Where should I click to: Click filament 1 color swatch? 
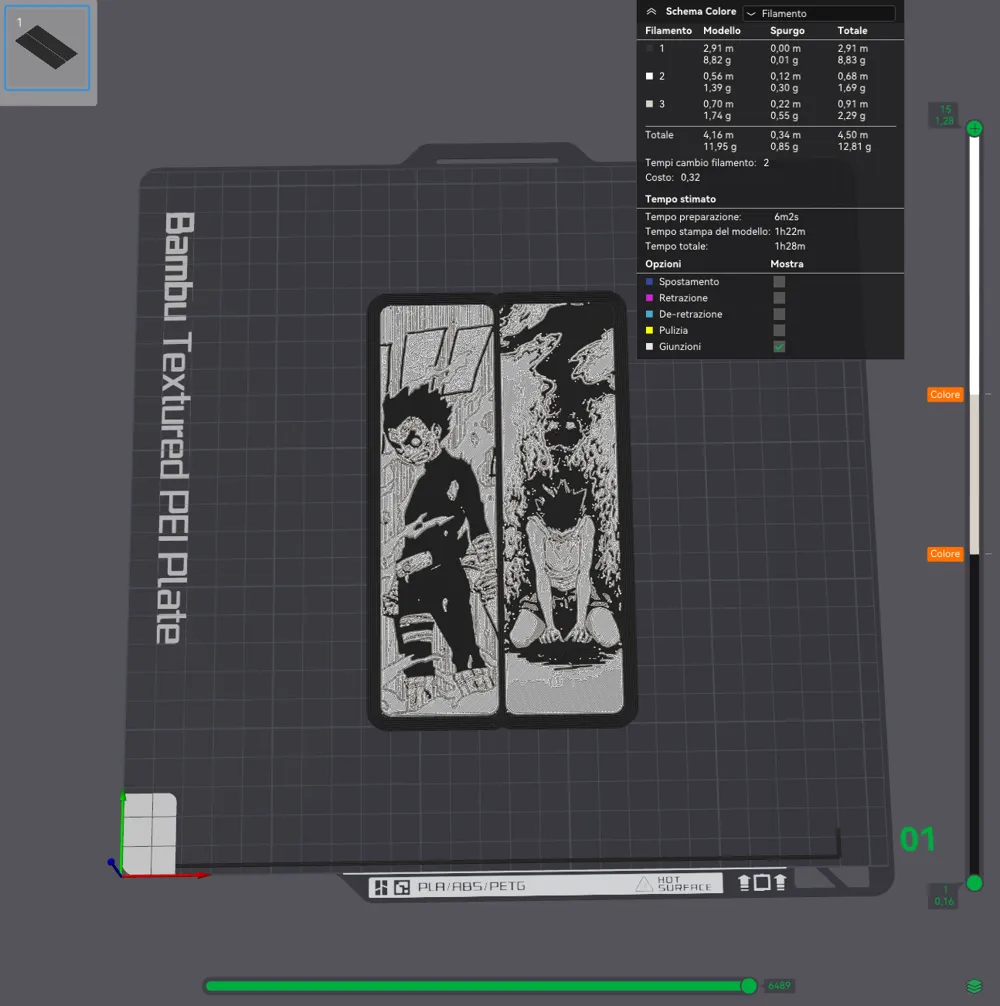[x=649, y=49]
